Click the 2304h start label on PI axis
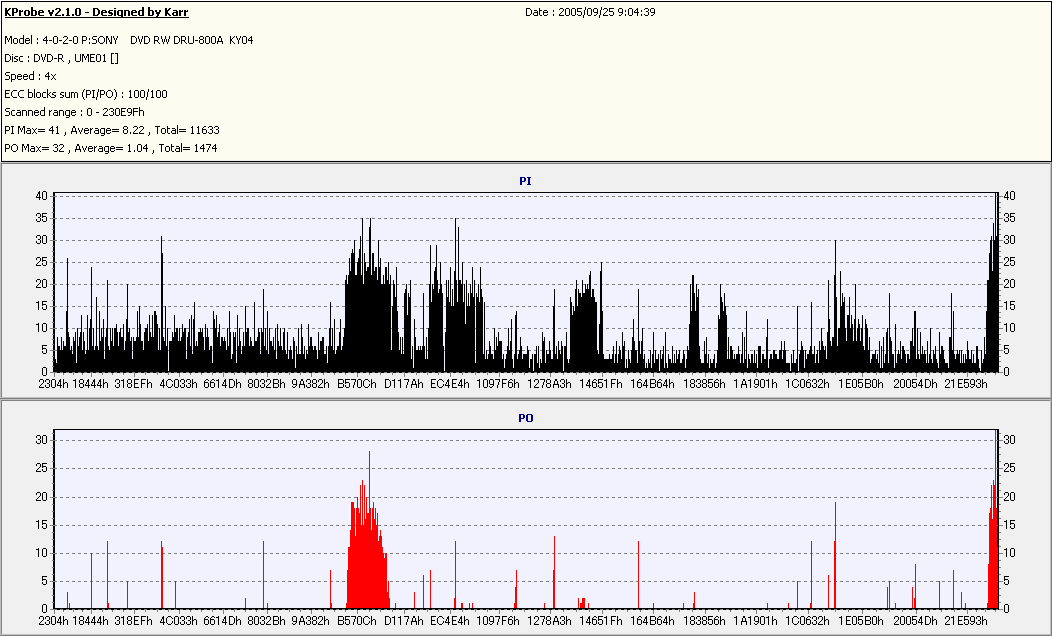The height and width of the screenshot is (636, 1052). (x=53, y=384)
